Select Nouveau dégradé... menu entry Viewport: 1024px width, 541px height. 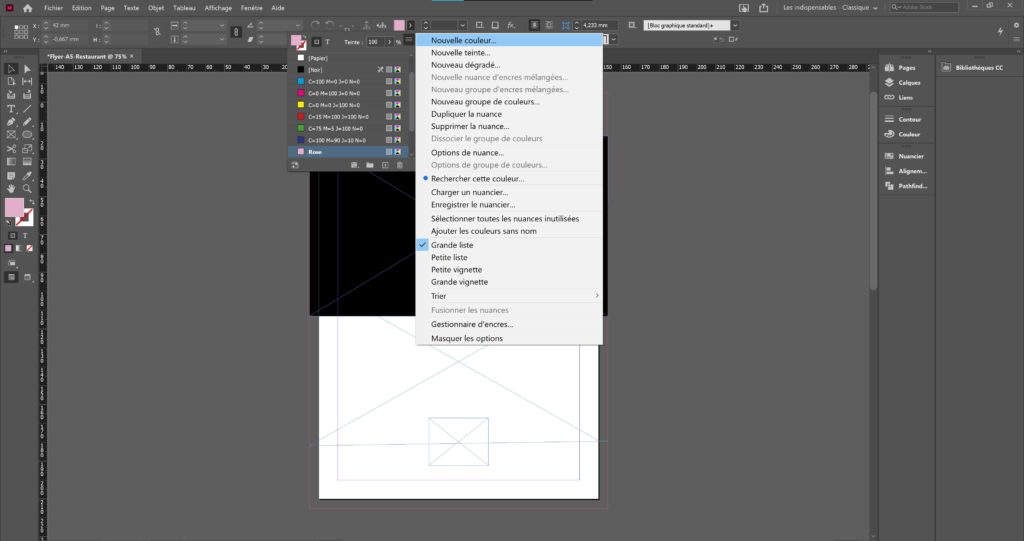[509, 65]
